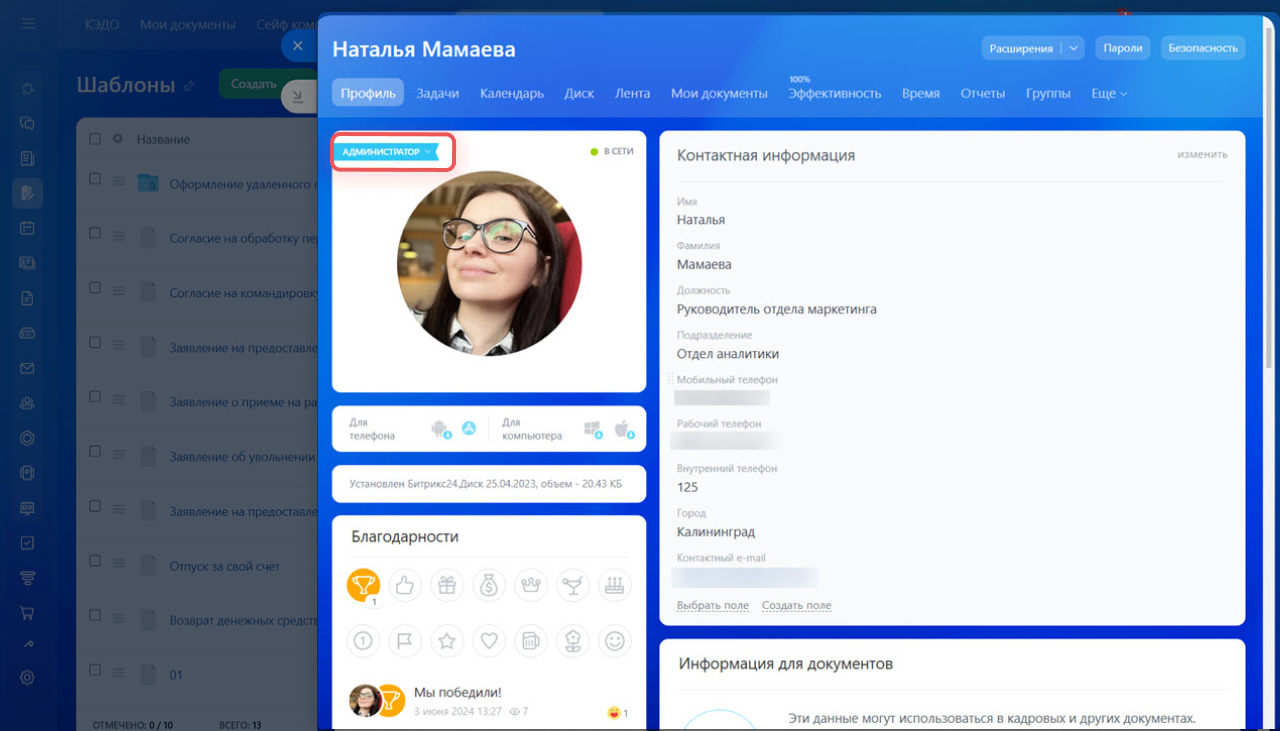Select the cocktail glass gratitude badge
Viewport: 1280px width, 731px height.
[x=573, y=585]
